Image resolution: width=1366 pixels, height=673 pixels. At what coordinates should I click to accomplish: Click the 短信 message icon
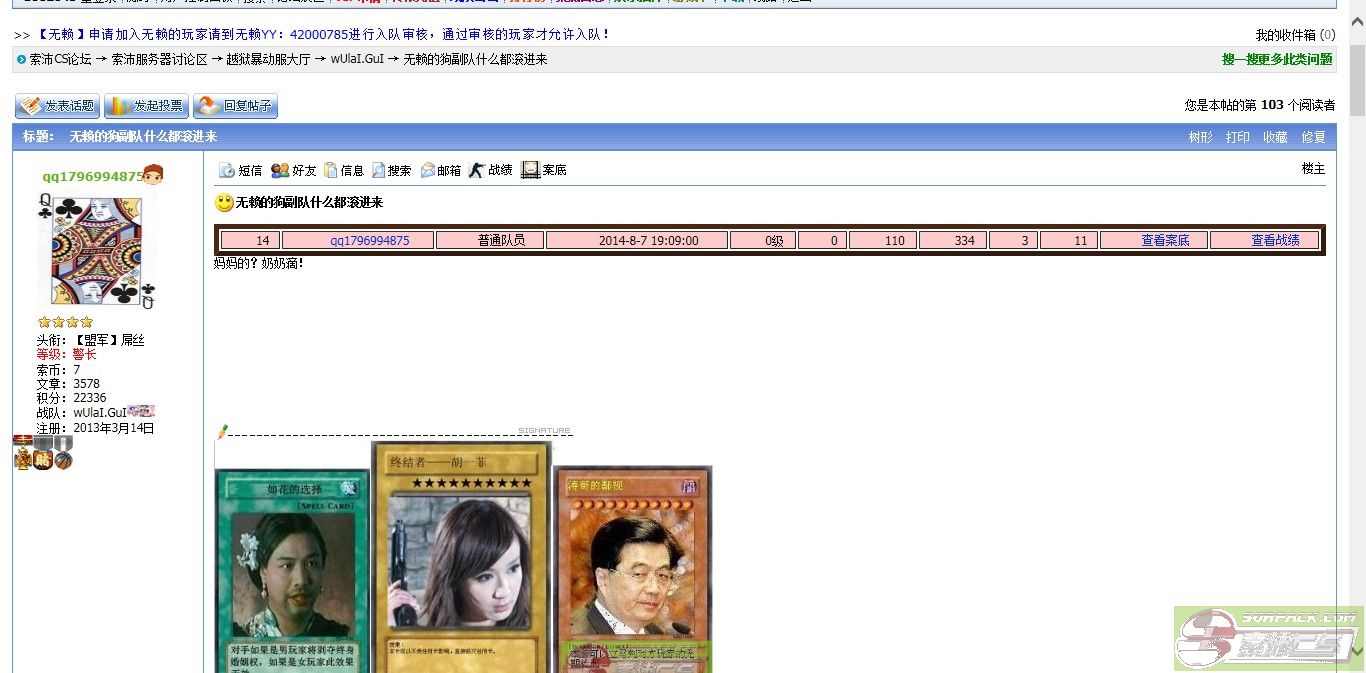click(x=226, y=171)
